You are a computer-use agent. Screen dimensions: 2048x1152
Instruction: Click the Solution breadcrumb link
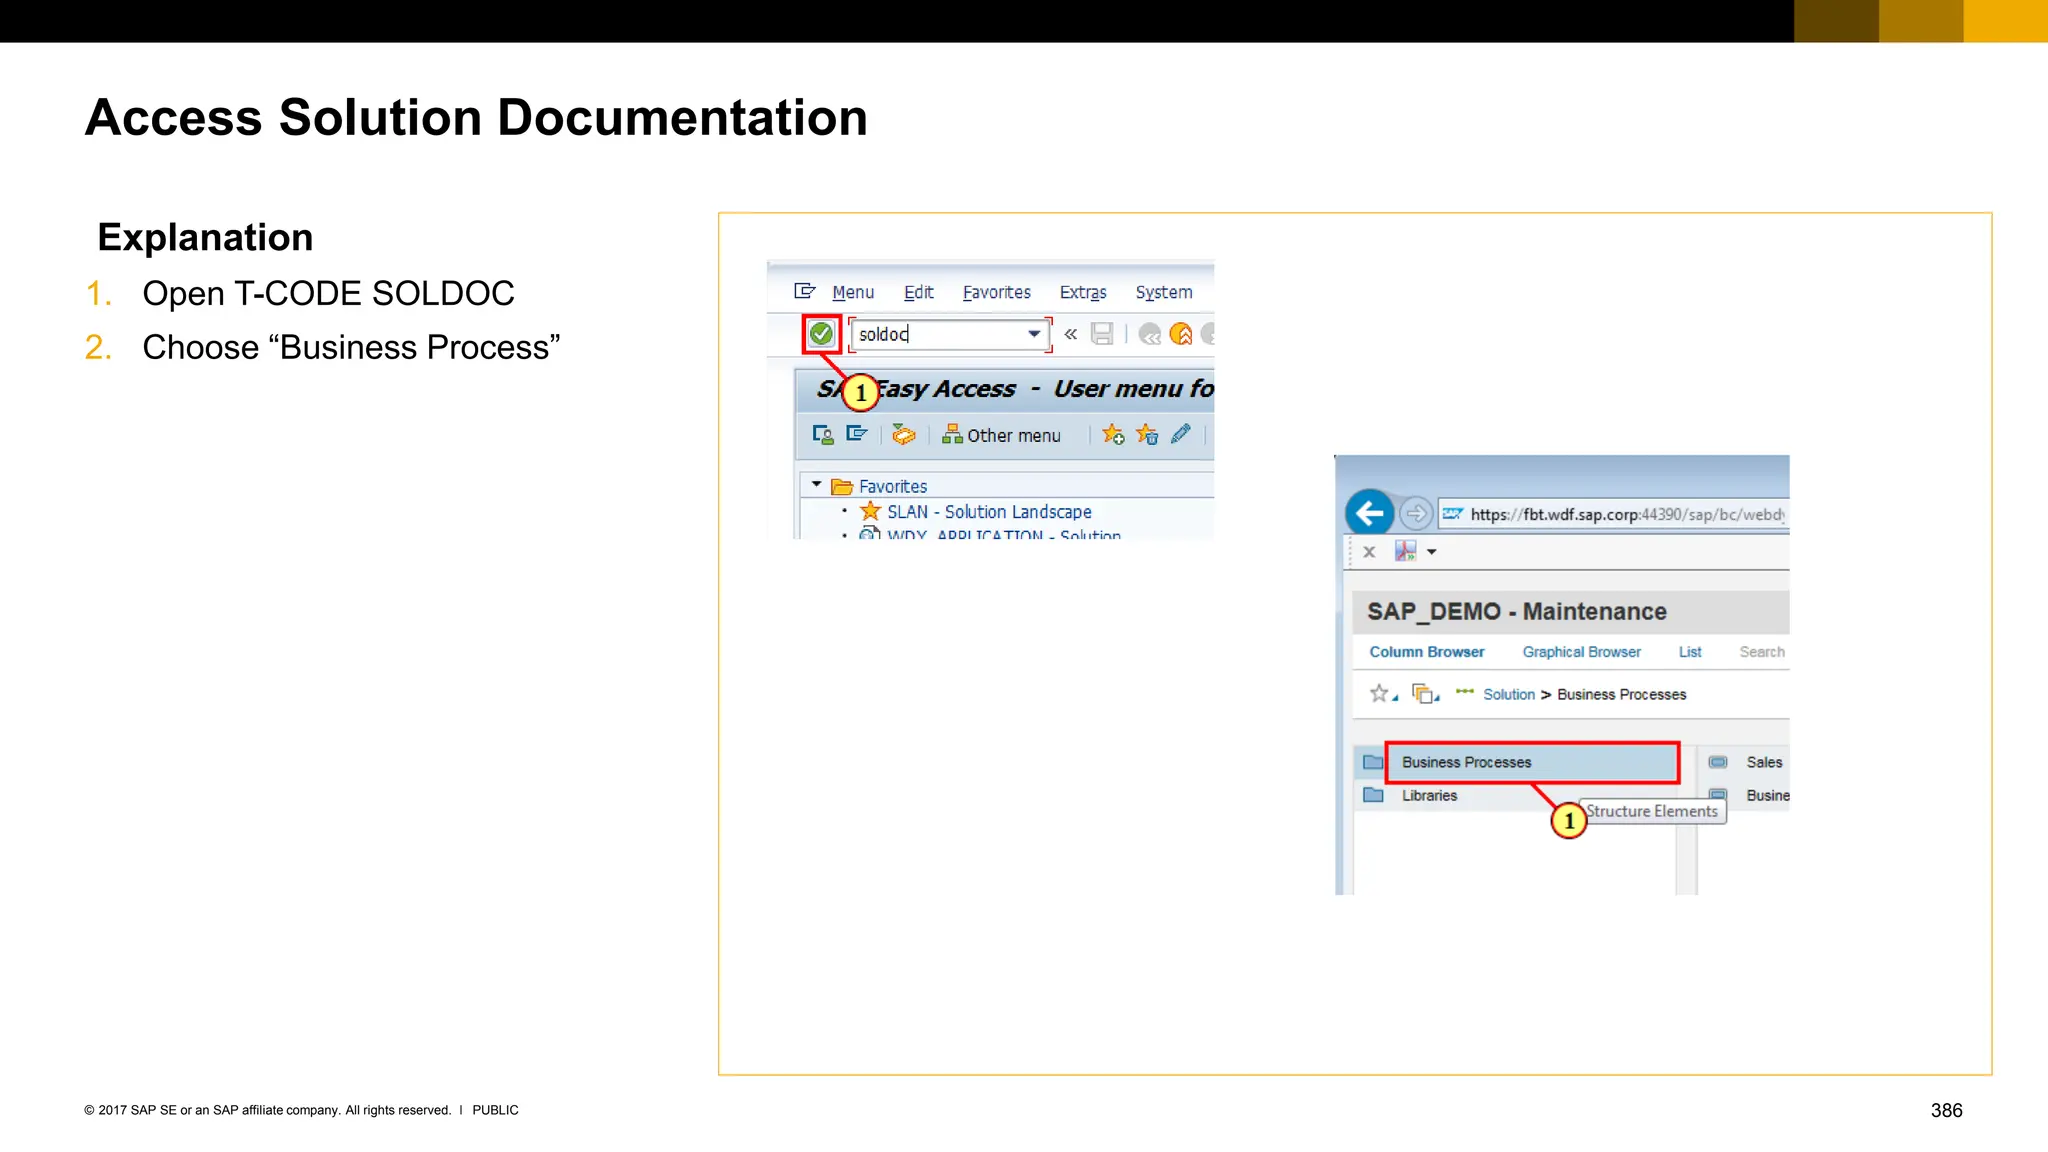(1509, 694)
